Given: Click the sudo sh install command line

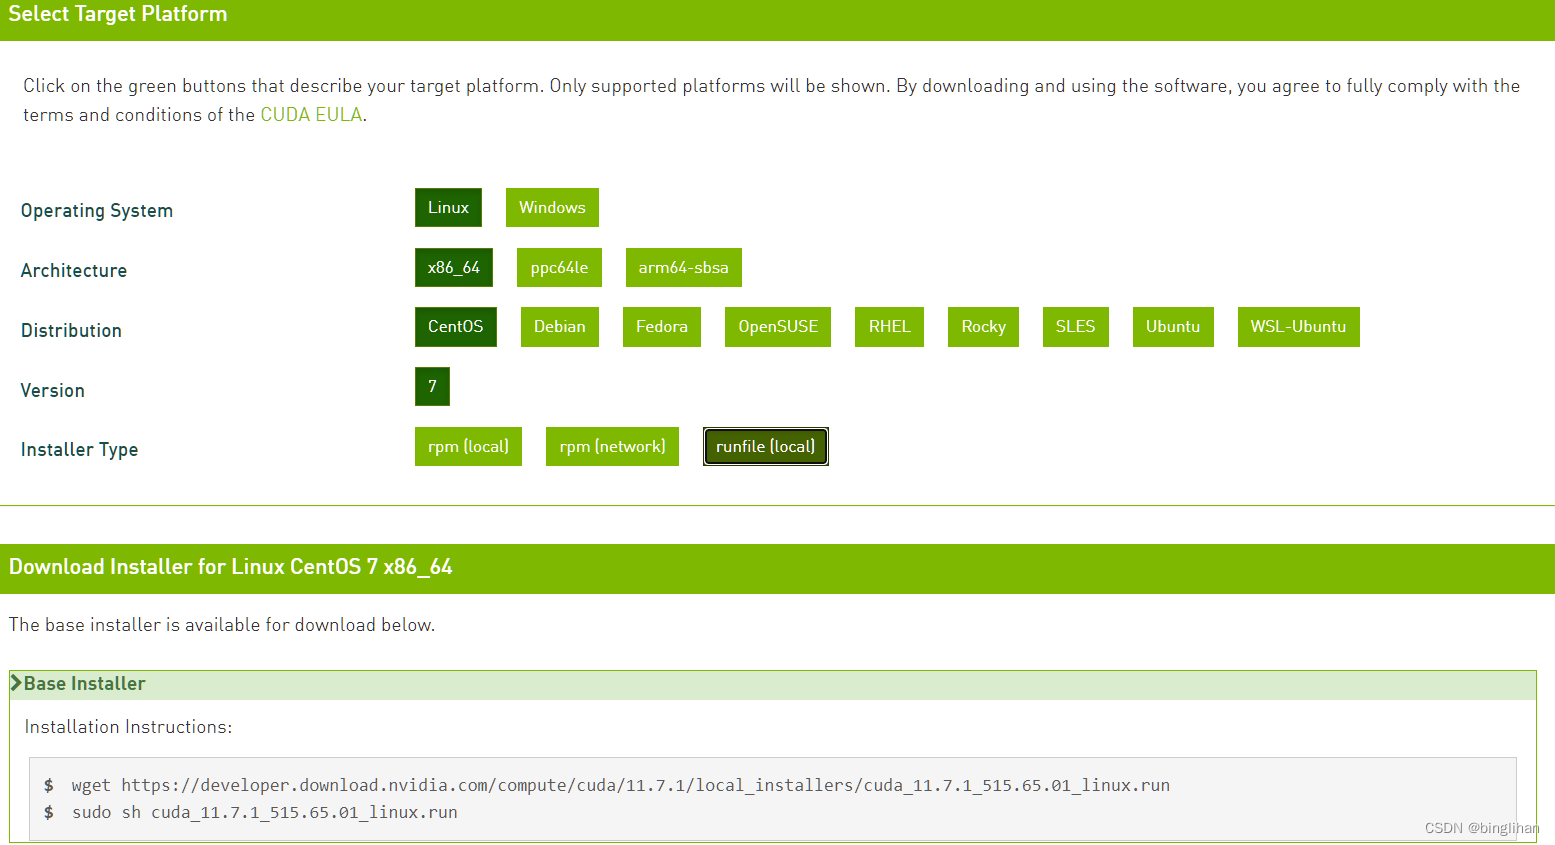Looking at the screenshot, I should (x=264, y=812).
